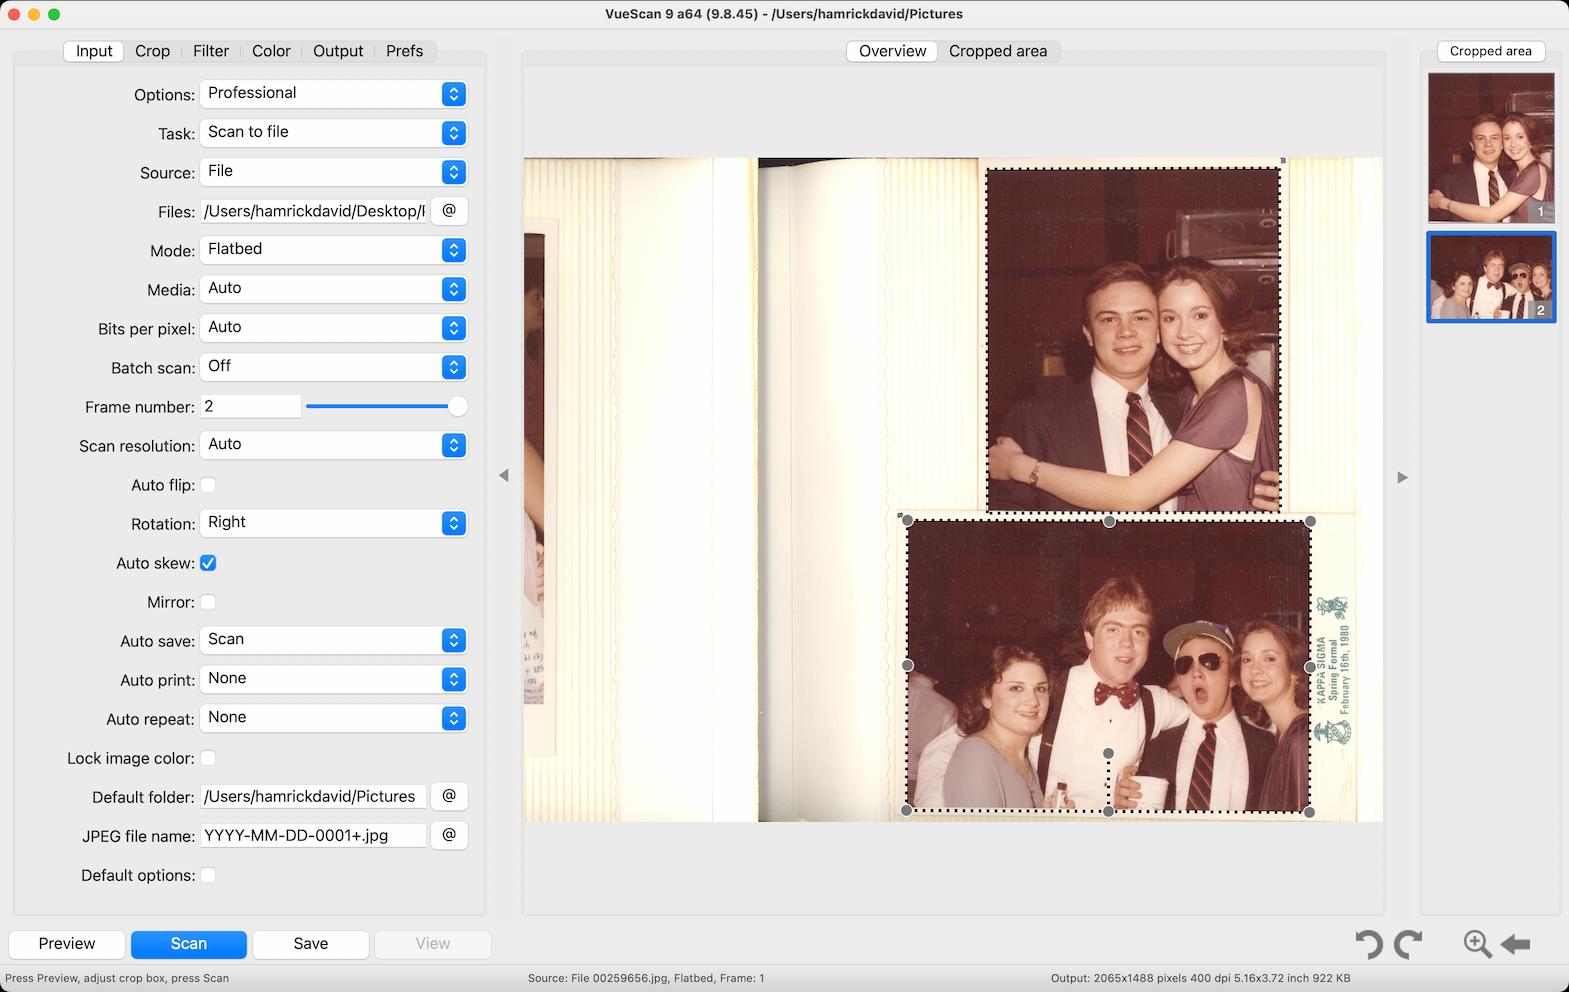Viewport: 1569px width, 992px height.
Task: Switch to the Filter tab
Action: tap(211, 51)
